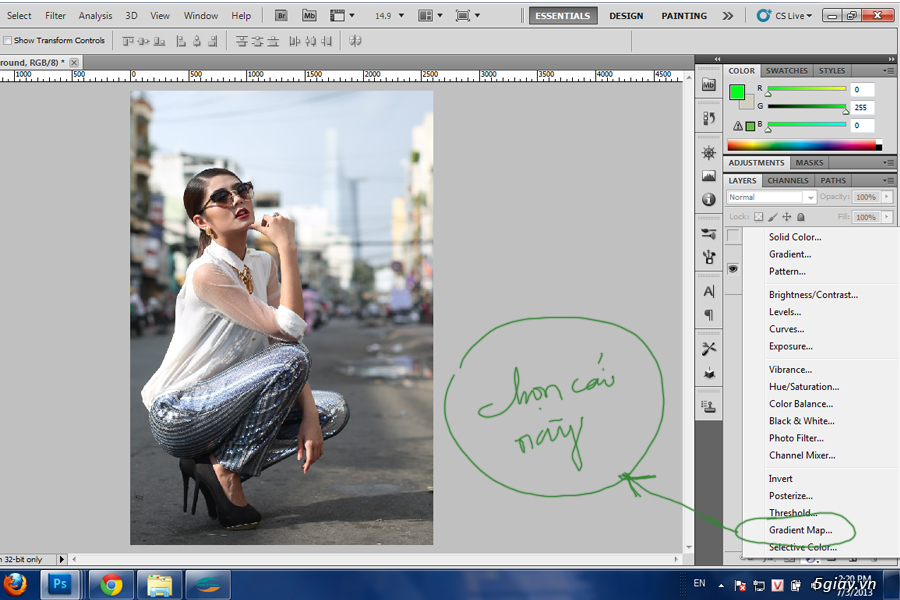Choose Gradient Map from the adjustment menu
Viewport: 900px width, 600px height.
800,530
